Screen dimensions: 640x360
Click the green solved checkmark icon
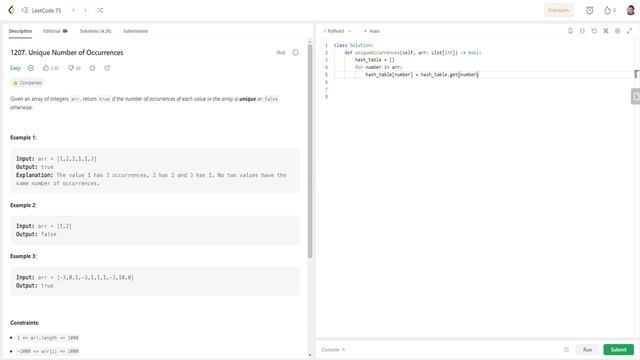[31, 68]
